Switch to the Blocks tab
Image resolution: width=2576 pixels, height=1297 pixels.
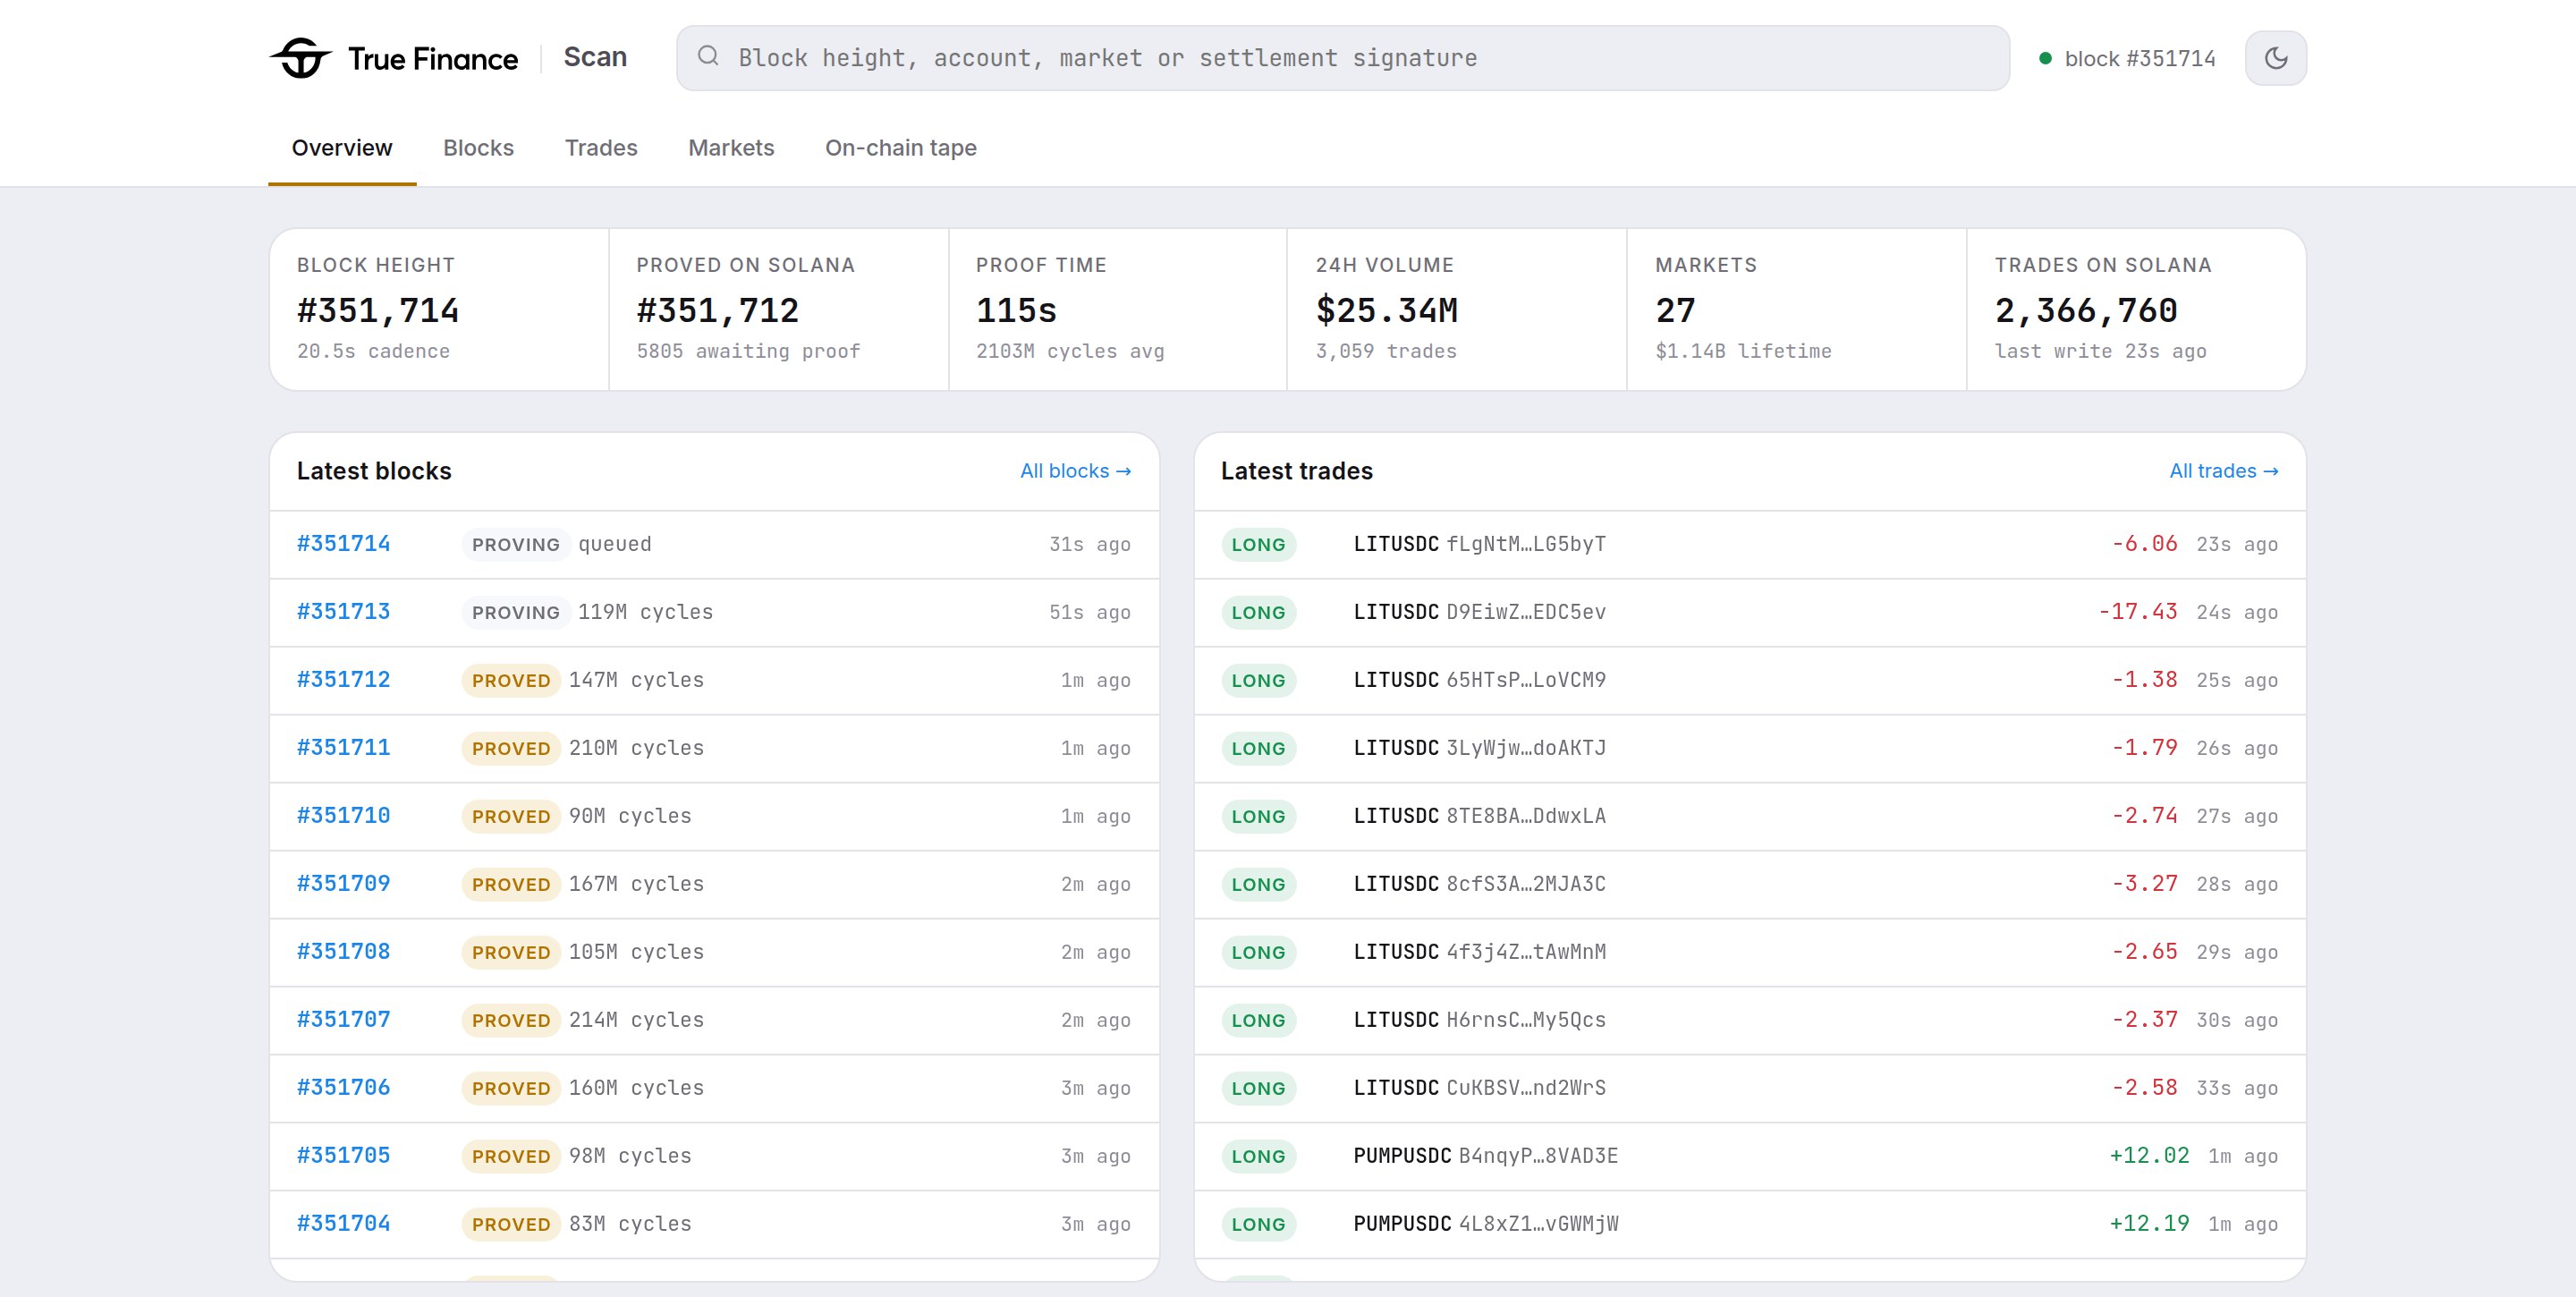tap(478, 148)
